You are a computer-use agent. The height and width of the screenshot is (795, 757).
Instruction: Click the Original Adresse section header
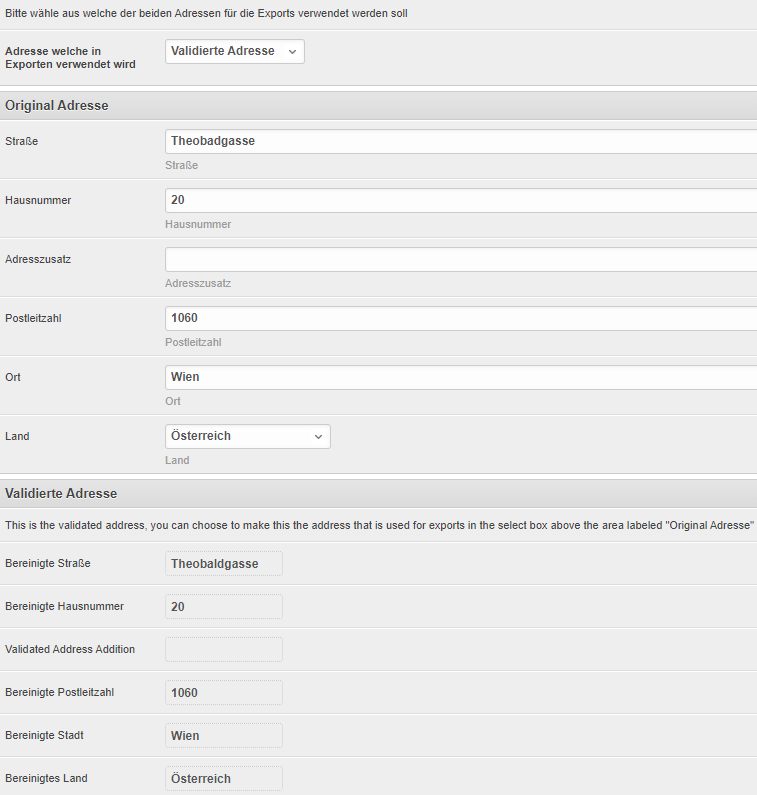click(378, 105)
